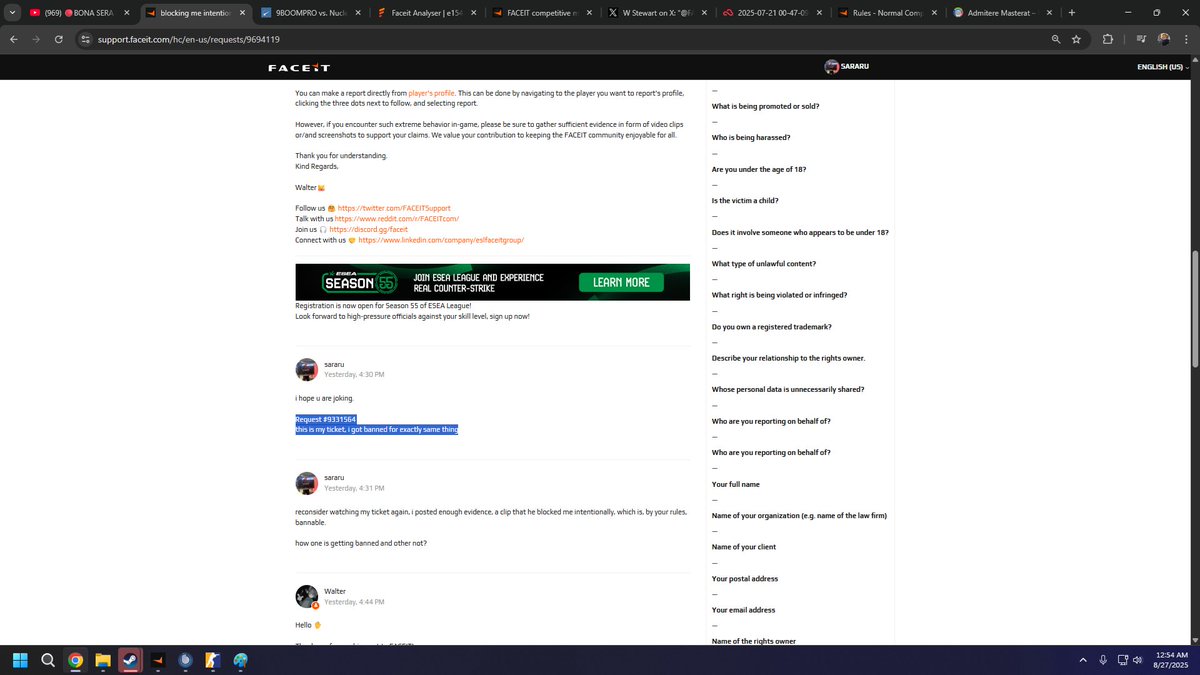
Task: Click sararu avatar on 4:31 PM comment
Action: [x=306, y=483]
